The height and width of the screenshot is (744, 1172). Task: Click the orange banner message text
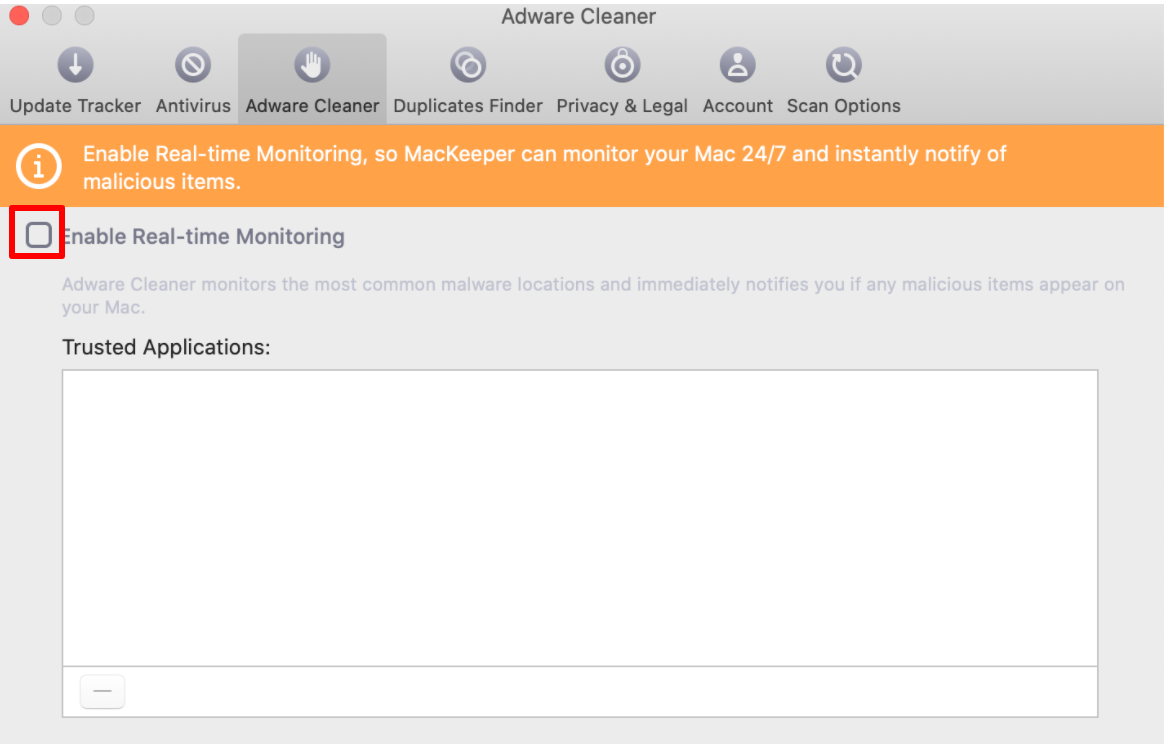(545, 167)
